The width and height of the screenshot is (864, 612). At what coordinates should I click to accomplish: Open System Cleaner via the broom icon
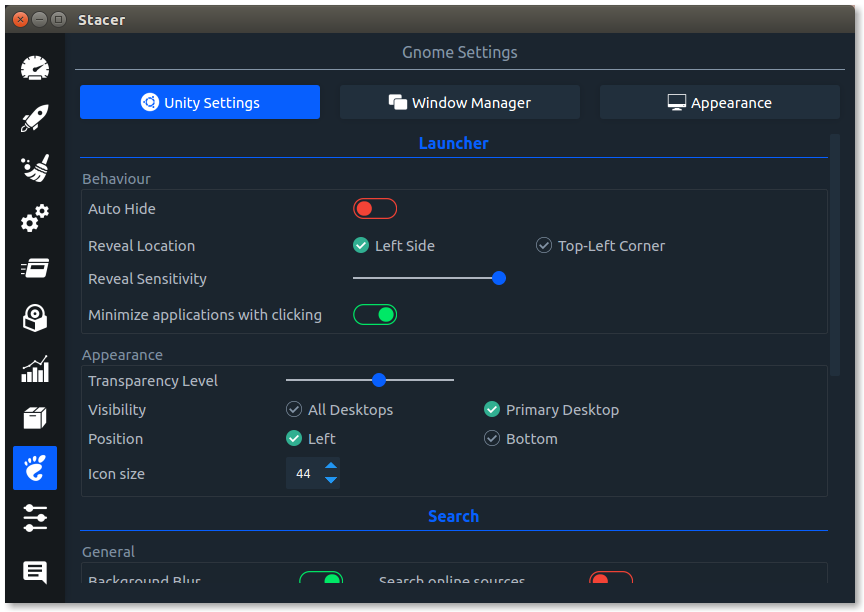35,169
